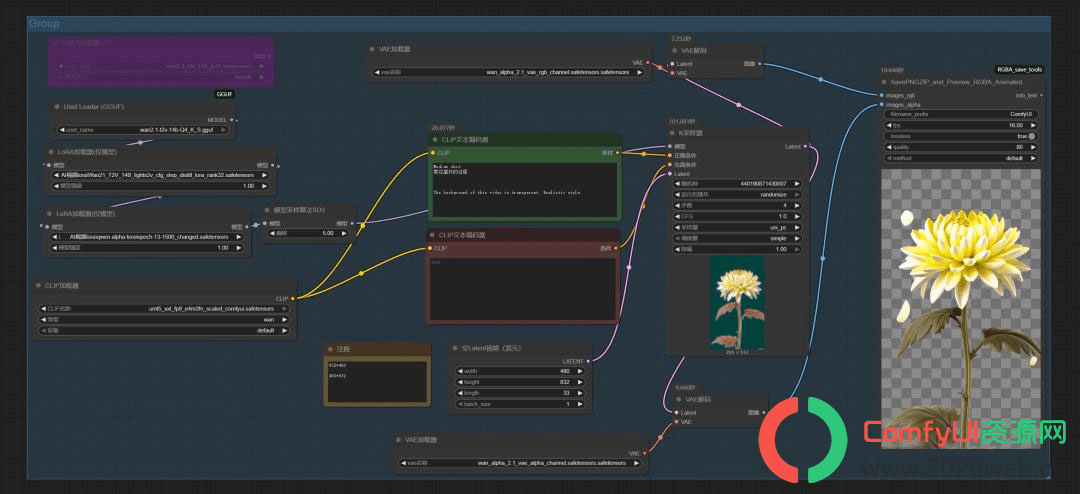The width and height of the screenshot is (1080, 494).
Task: Click the LATENT output socket of empty latent node
Action: pyautogui.click(x=588, y=361)
